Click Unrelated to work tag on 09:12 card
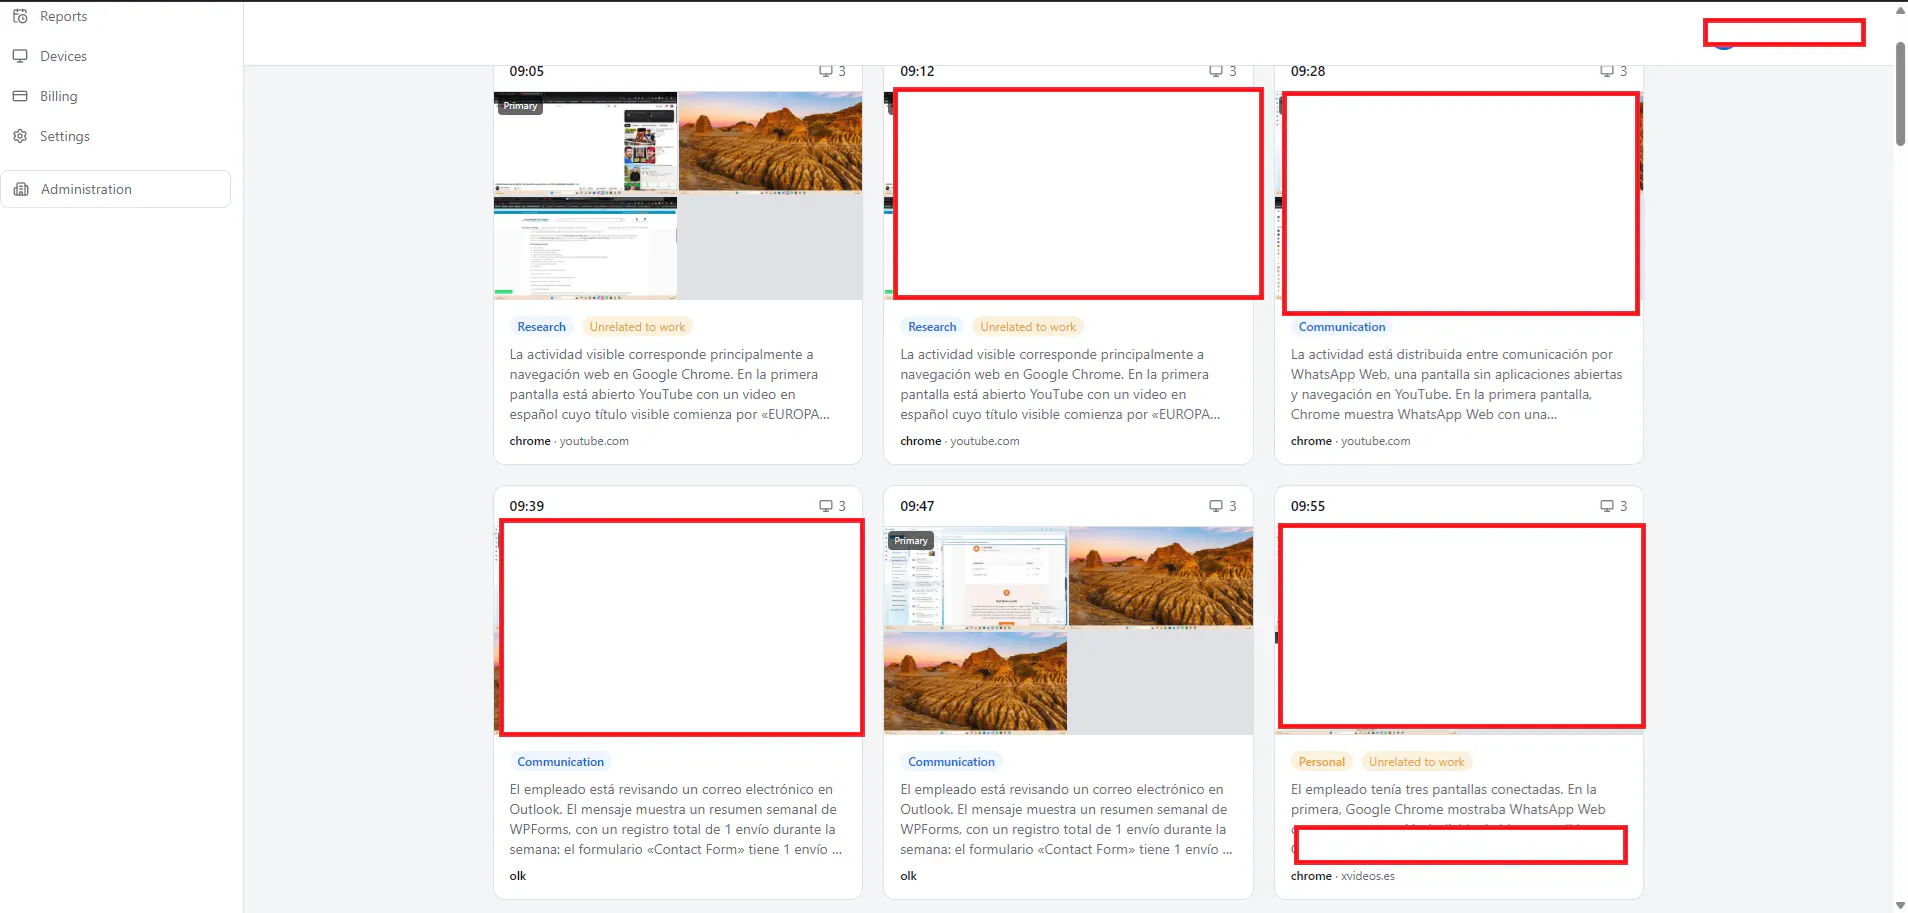The width and height of the screenshot is (1908, 913). (x=1028, y=327)
